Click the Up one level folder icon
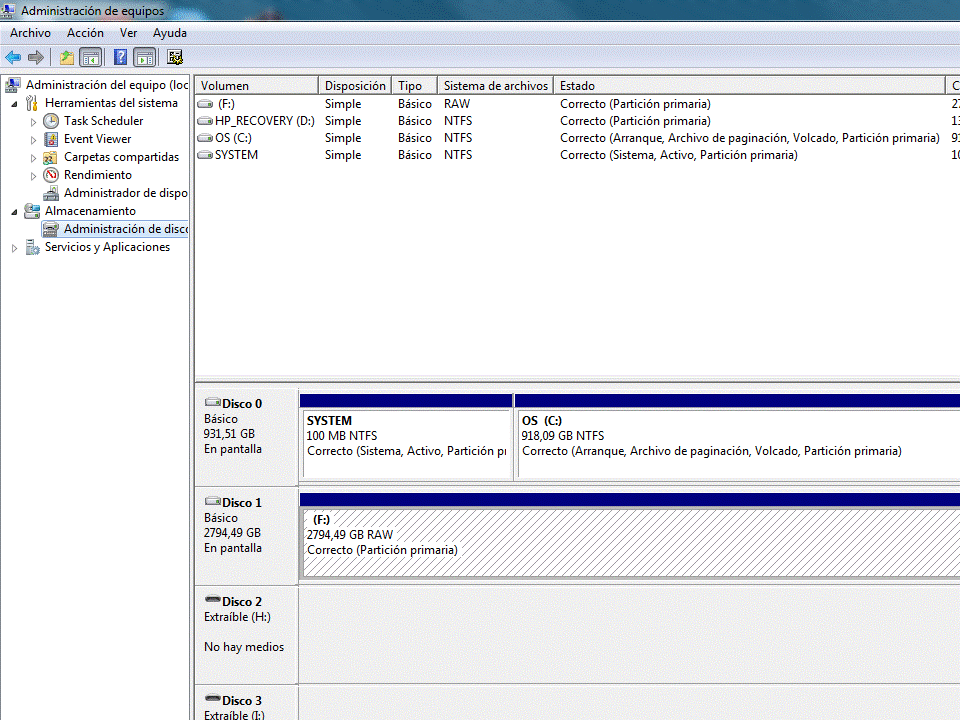 pyautogui.click(x=67, y=57)
